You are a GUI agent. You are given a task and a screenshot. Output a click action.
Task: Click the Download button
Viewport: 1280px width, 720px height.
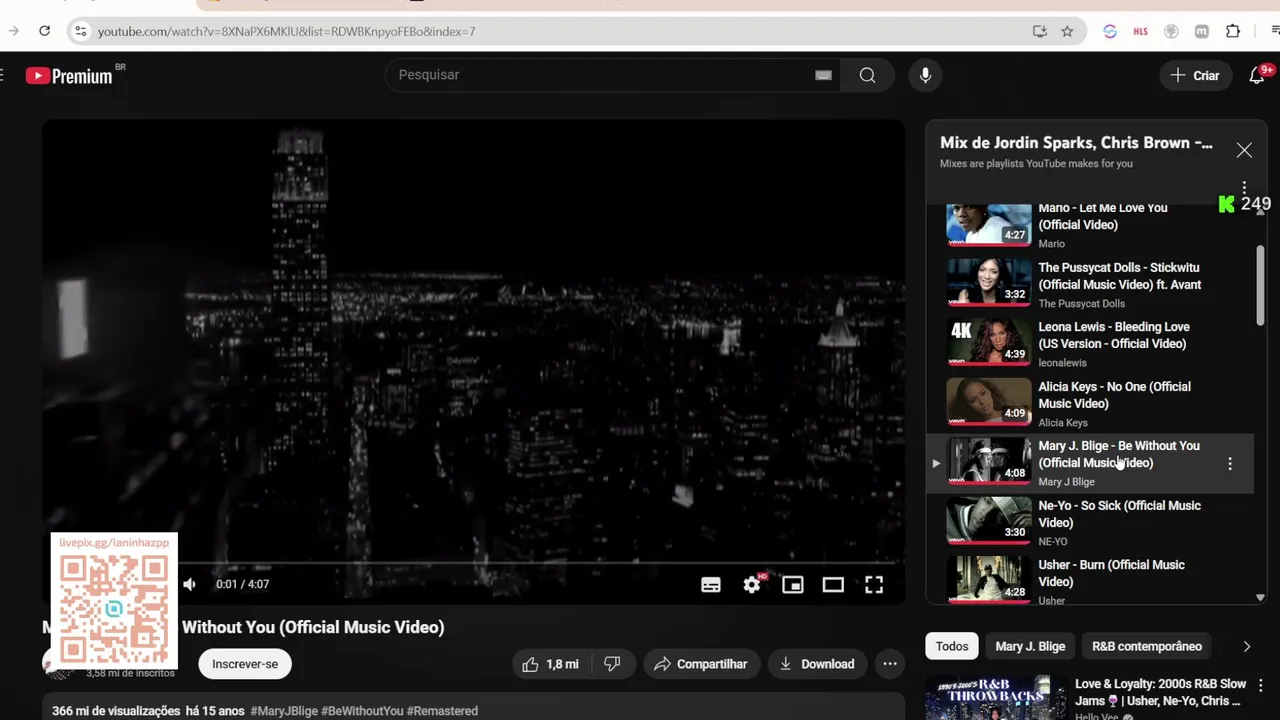(x=817, y=664)
